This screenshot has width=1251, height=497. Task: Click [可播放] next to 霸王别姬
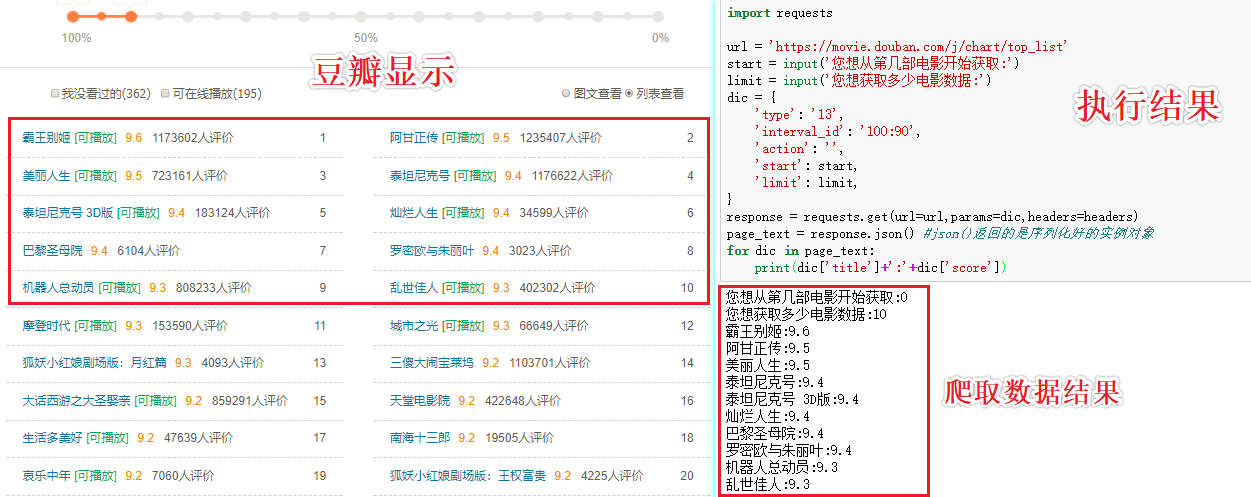[96, 138]
